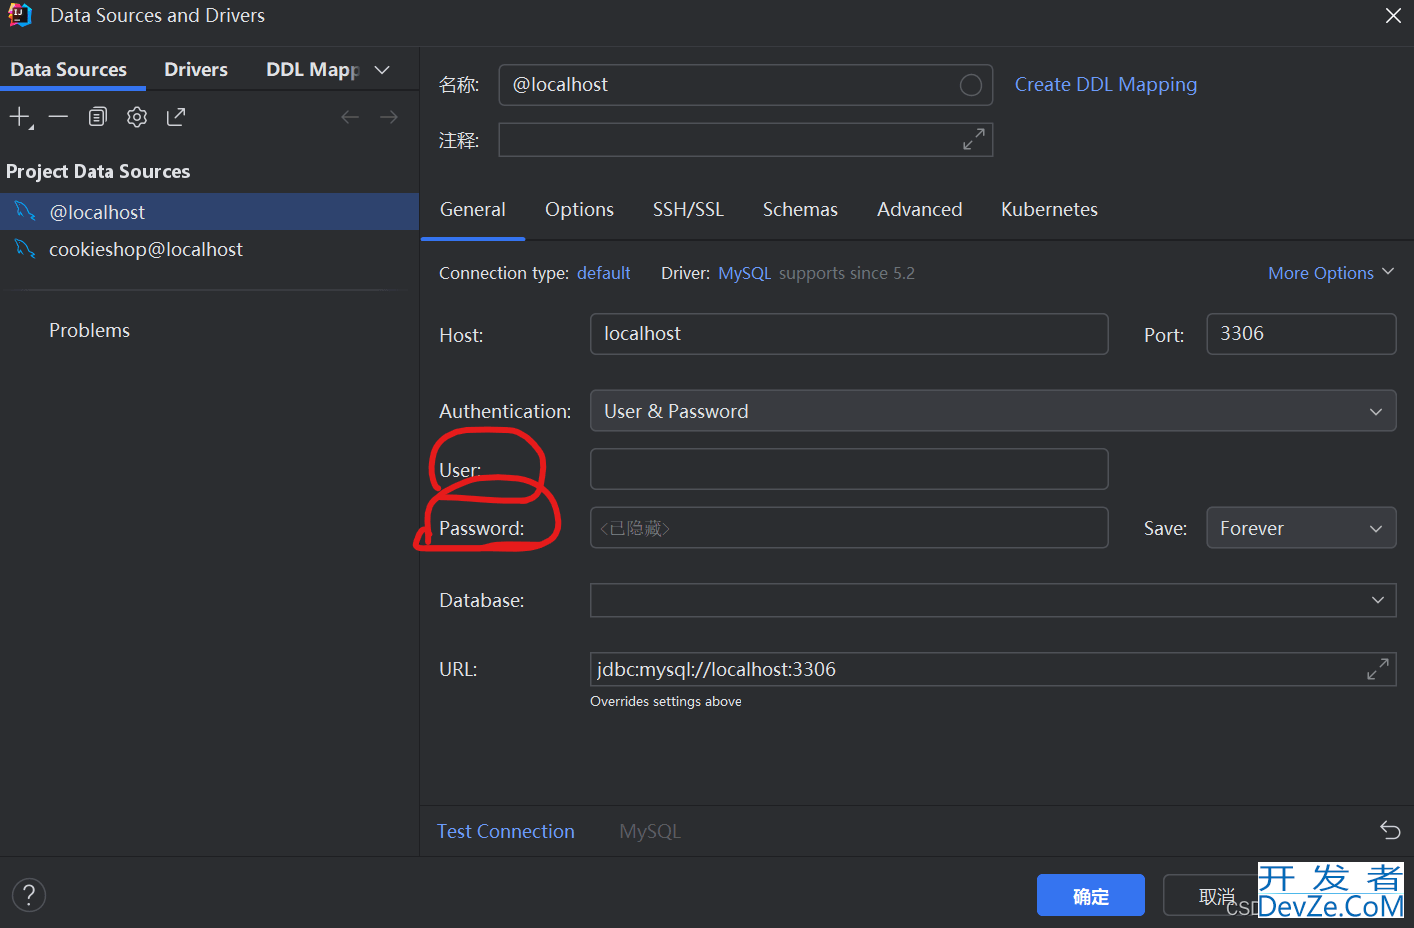
Task: Click the Host input field
Action: click(849, 334)
